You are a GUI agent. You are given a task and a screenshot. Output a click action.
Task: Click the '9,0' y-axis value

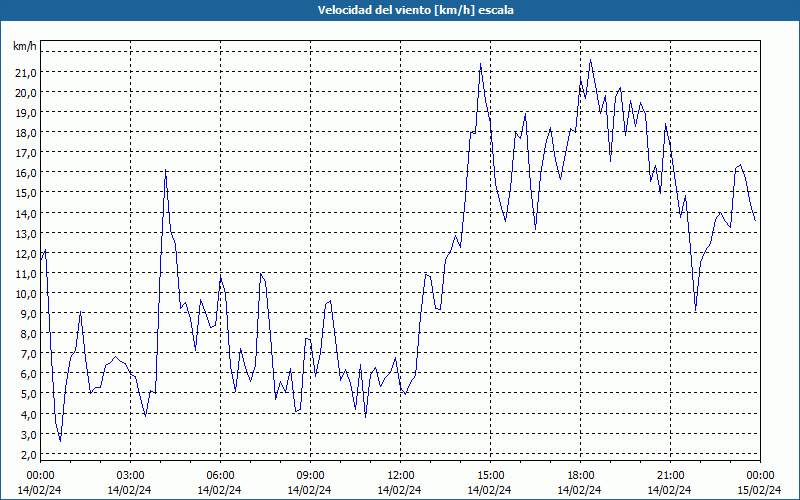coord(28,314)
